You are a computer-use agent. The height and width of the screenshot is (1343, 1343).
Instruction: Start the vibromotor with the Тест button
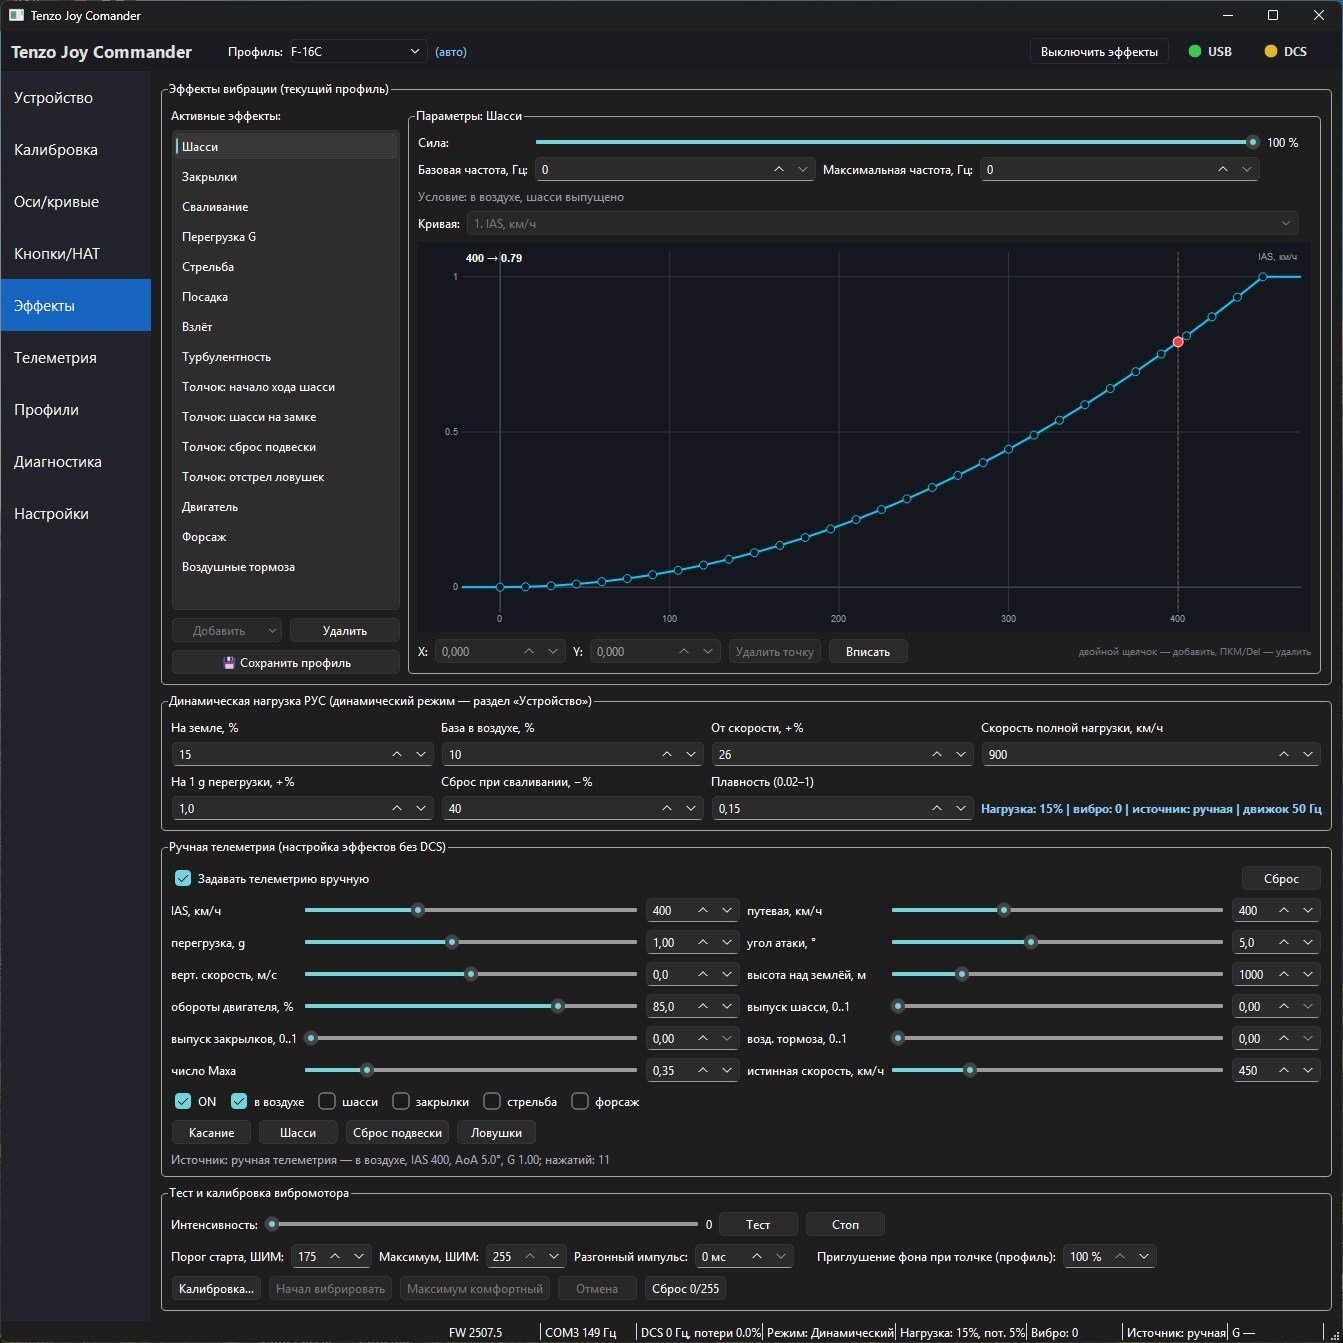[758, 1224]
